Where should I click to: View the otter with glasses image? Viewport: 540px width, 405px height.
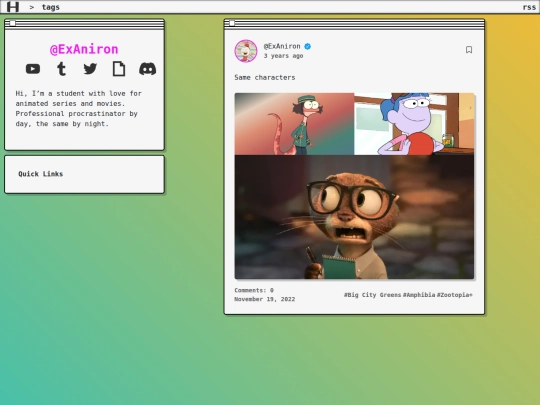[x=354, y=217]
